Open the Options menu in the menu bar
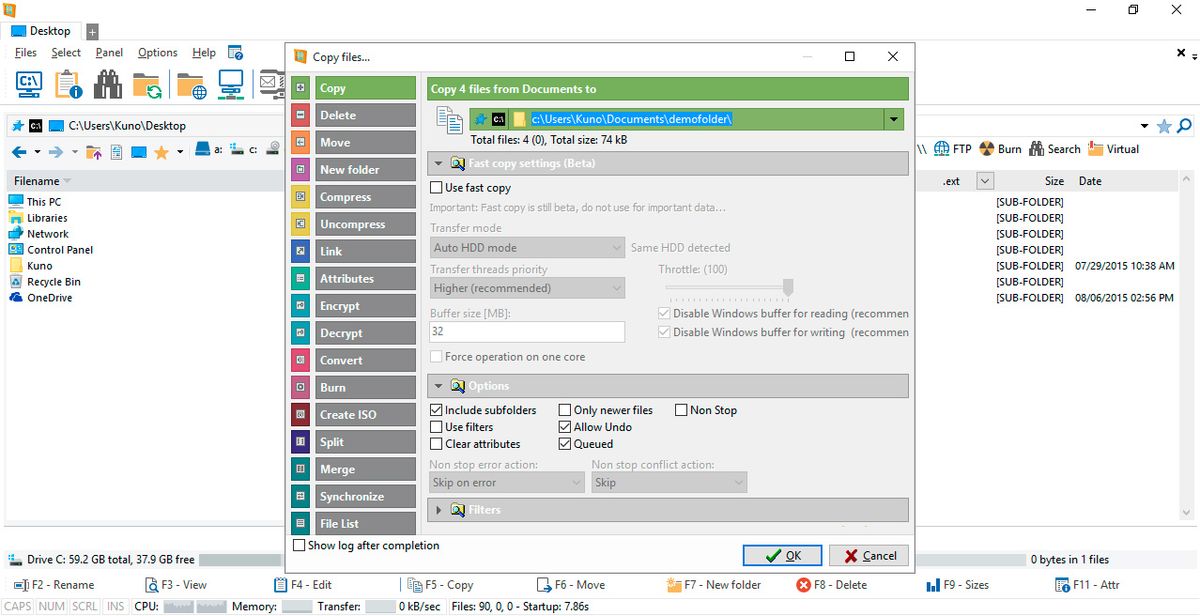 pos(157,53)
